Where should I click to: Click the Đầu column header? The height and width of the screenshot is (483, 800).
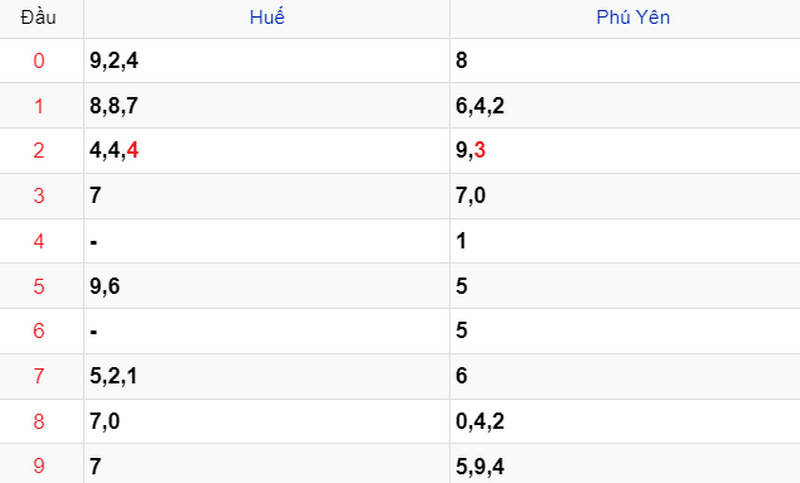pyautogui.click(x=38, y=17)
